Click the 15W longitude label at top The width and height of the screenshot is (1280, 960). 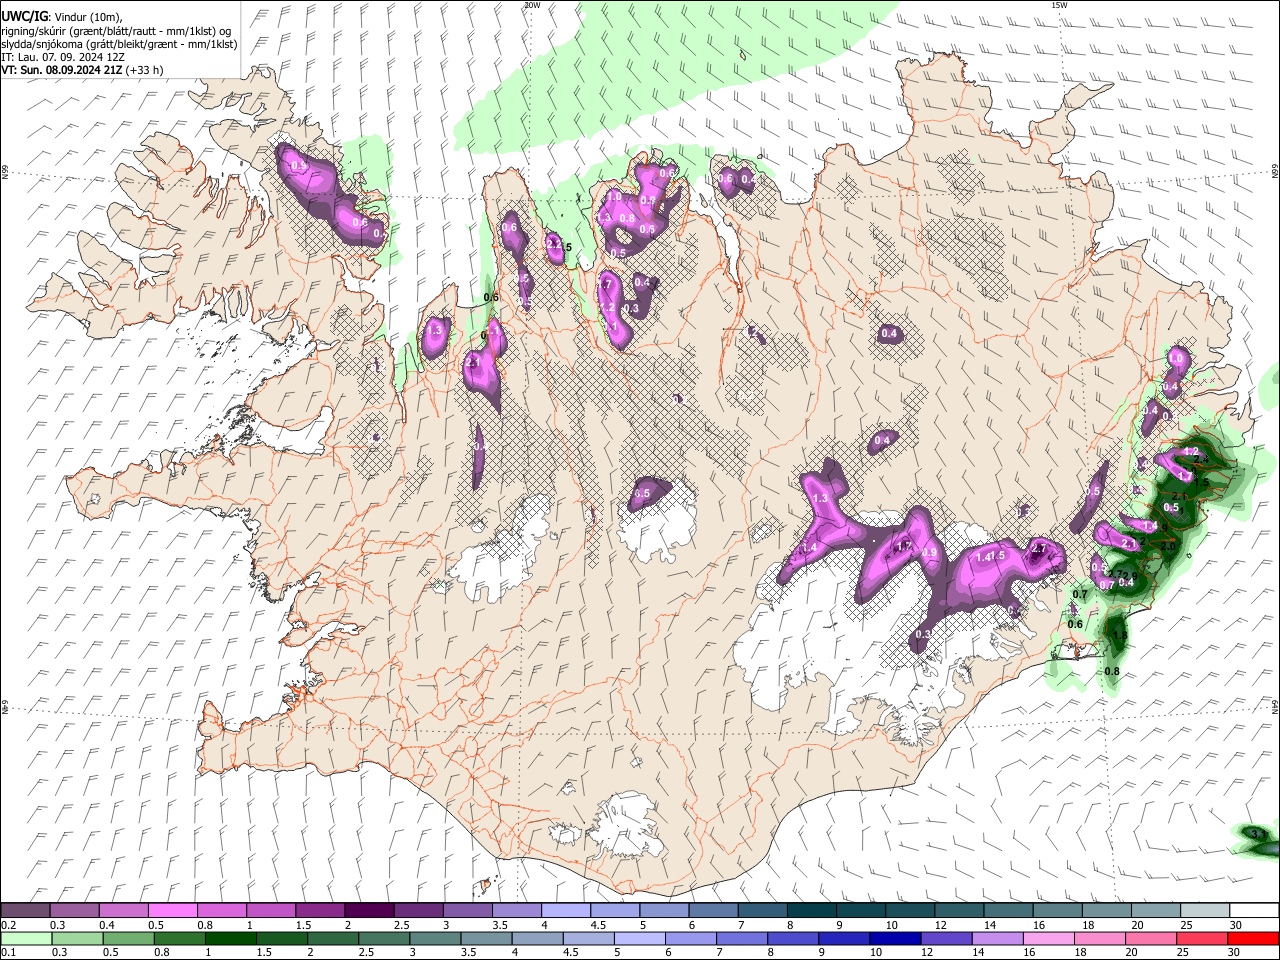point(1058,5)
